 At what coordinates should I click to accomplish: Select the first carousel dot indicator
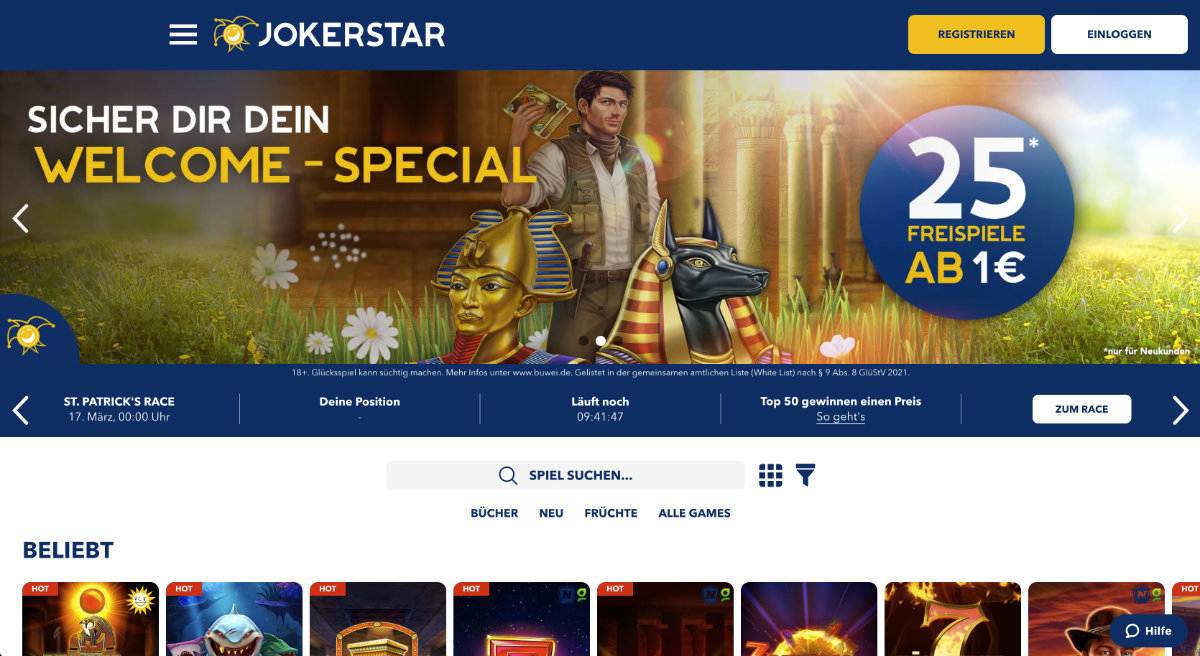[583, 341]
